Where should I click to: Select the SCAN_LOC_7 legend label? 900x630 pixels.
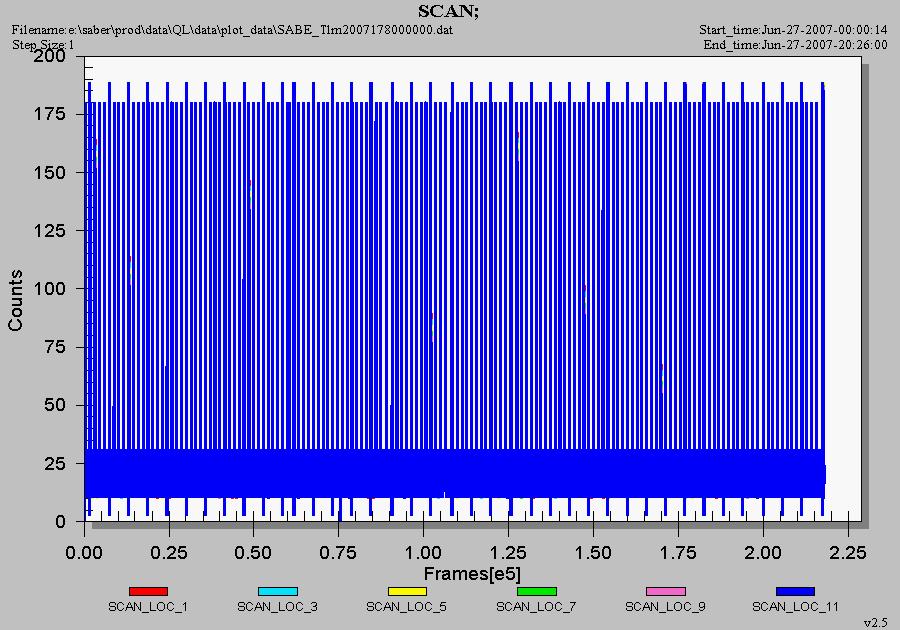(536, 606)
